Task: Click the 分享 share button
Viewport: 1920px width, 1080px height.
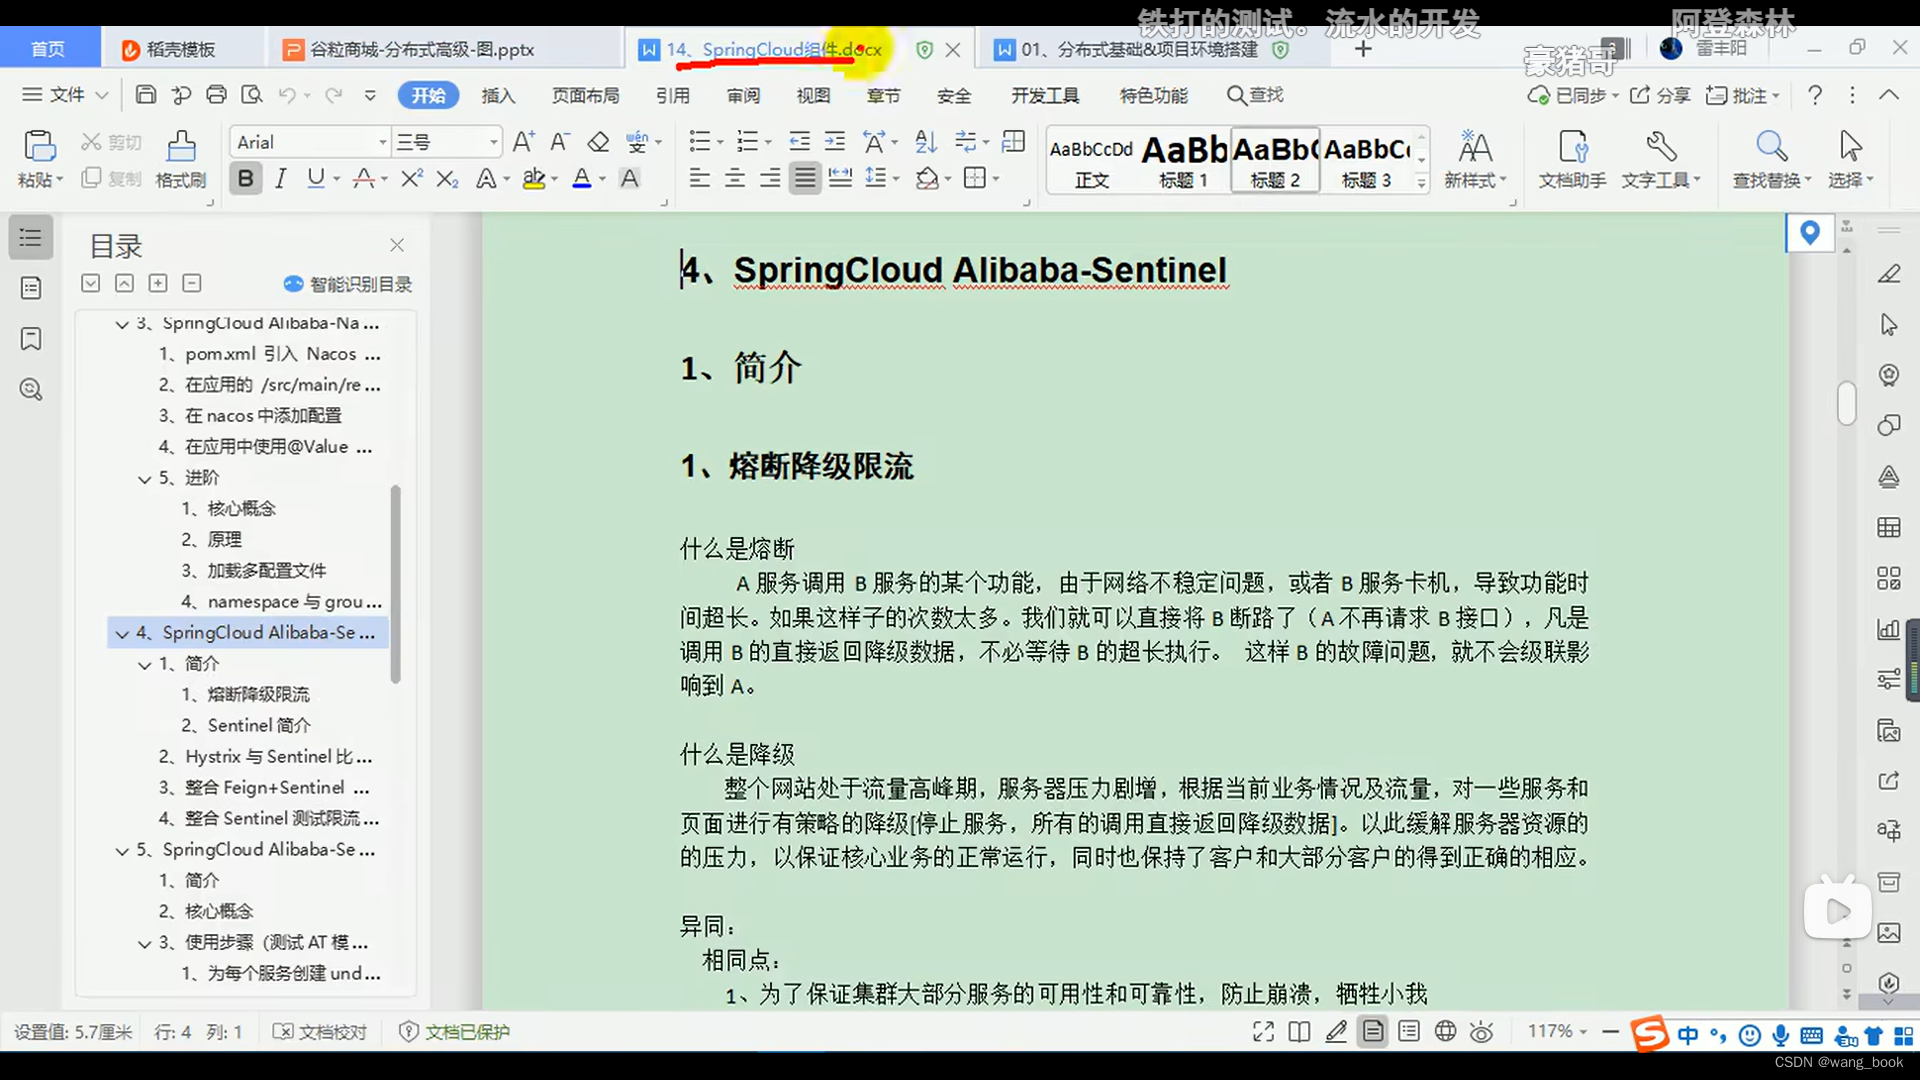Action: click(x=1660, y=95)
